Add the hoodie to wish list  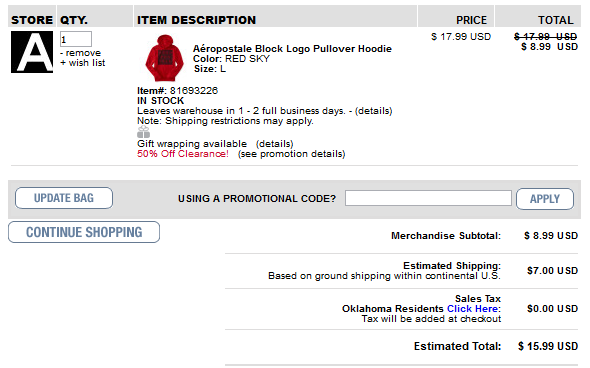pos(83,63)
